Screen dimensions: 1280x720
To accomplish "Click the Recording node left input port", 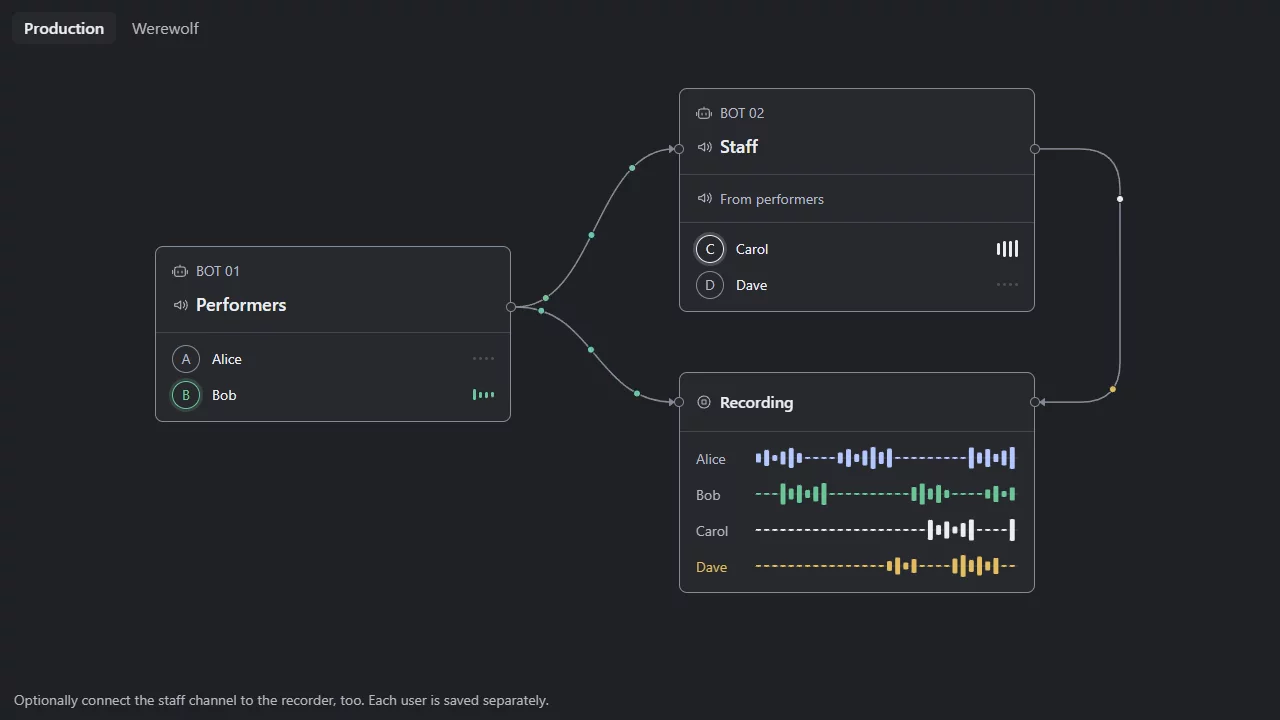I will pos(679,402).
